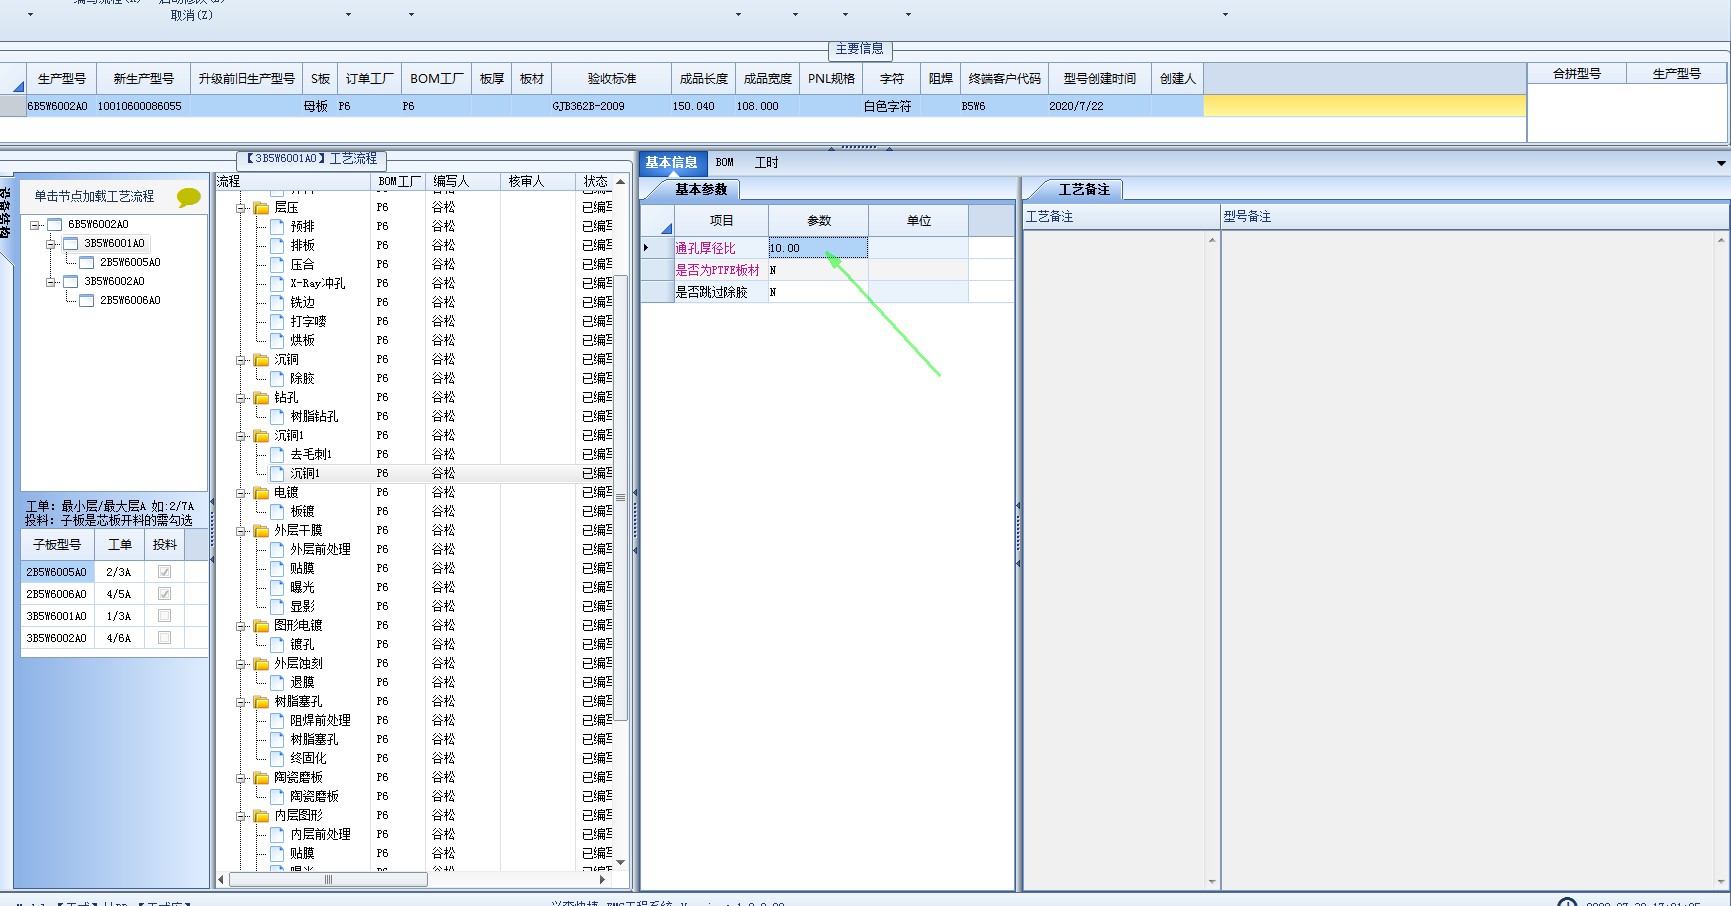Click the document icon of 除胶 step
The width and height of the screenshot is (1731, 906).
click(277, 379)
